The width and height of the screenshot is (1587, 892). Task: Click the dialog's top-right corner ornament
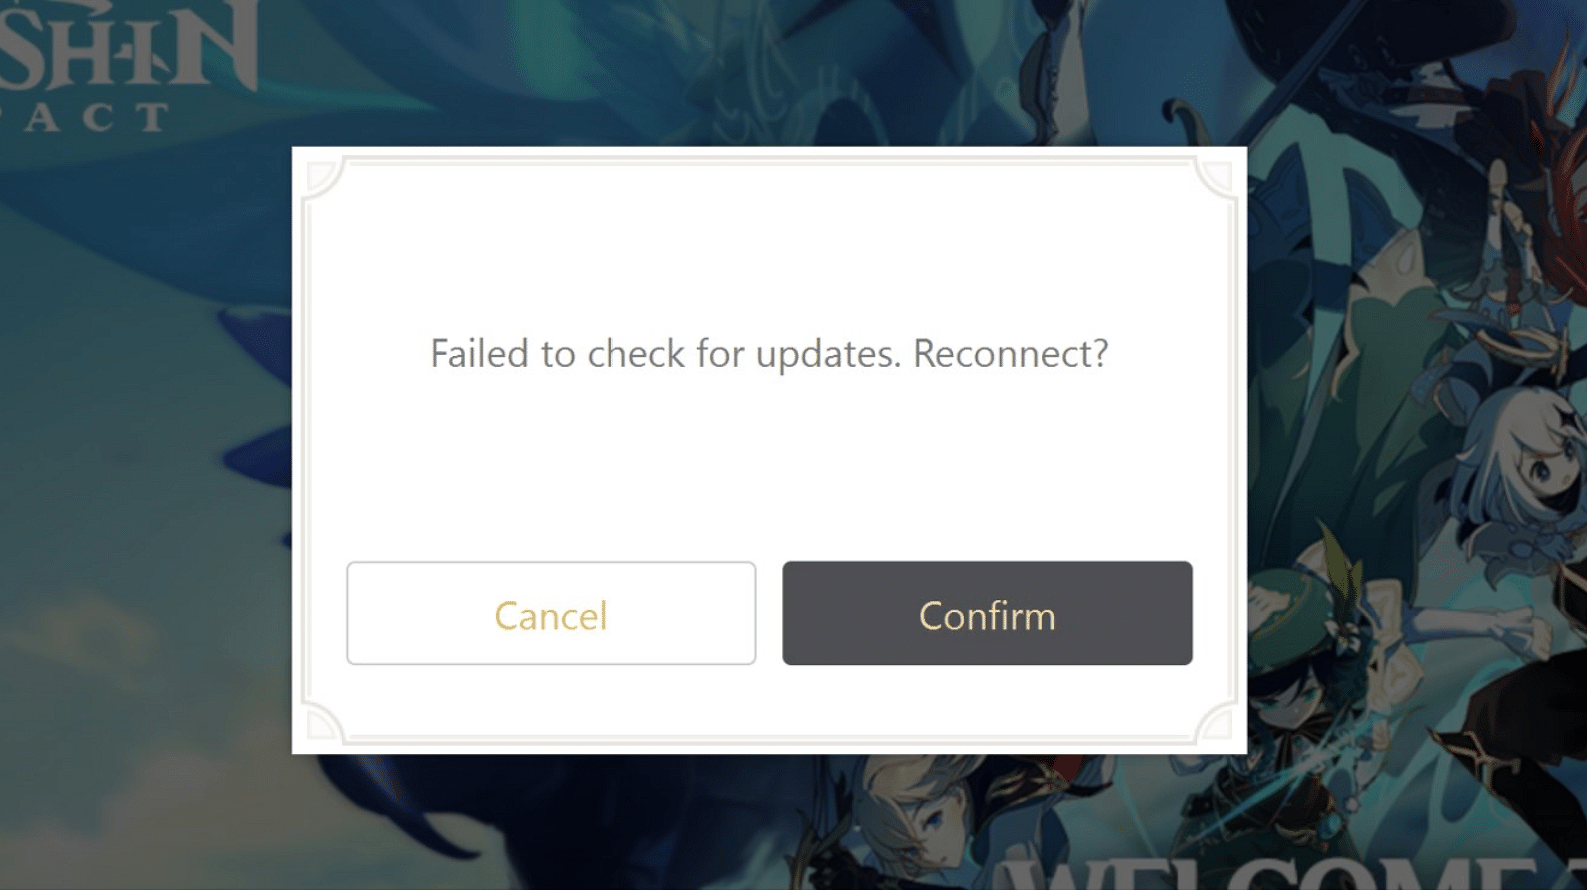(x=1215, y=178)
